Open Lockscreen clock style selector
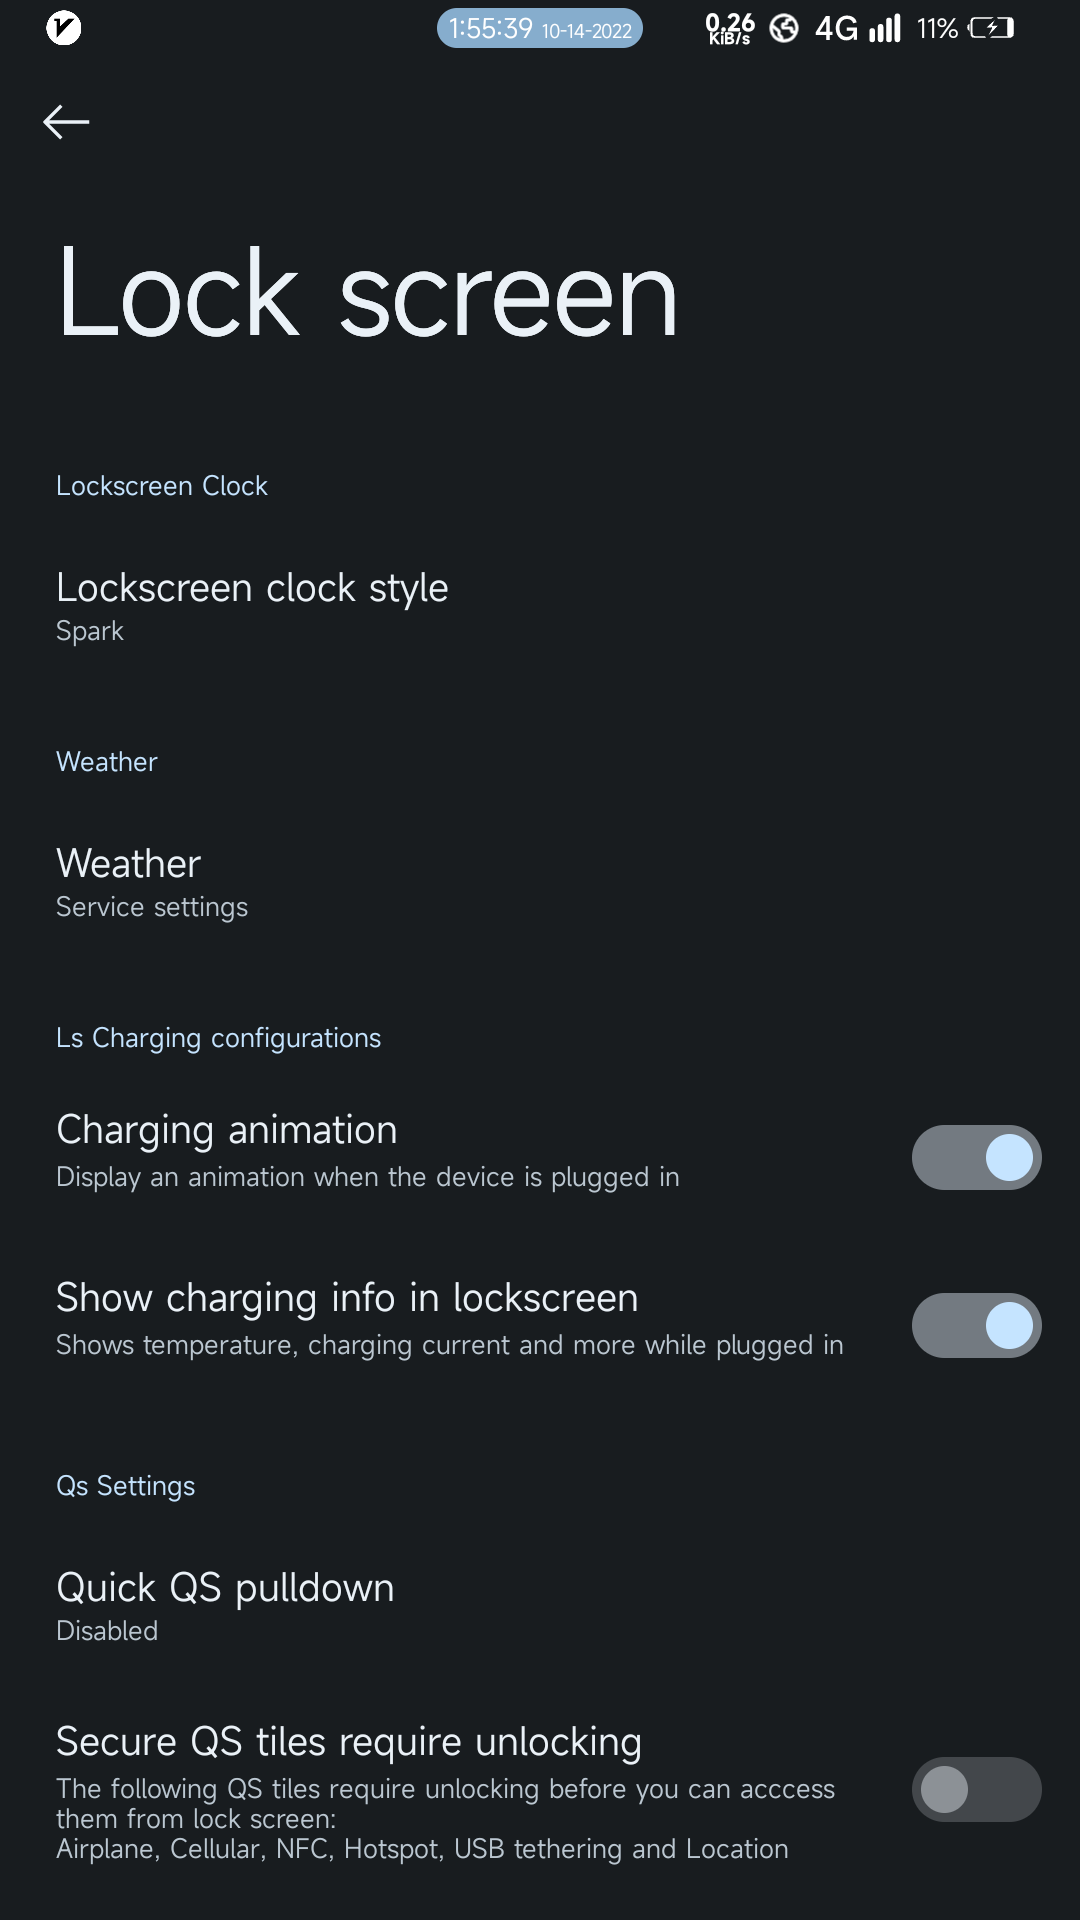Screen dimensions: 1080x1920 [252, 606]
